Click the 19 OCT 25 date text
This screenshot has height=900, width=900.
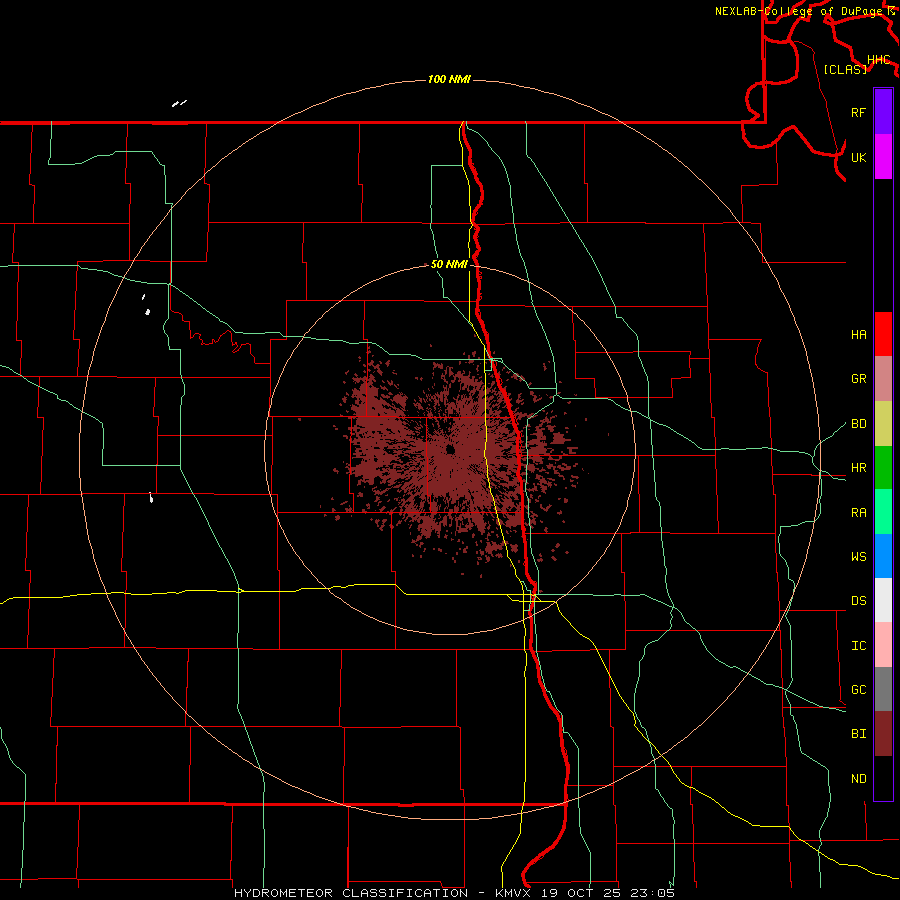[579, 893]
